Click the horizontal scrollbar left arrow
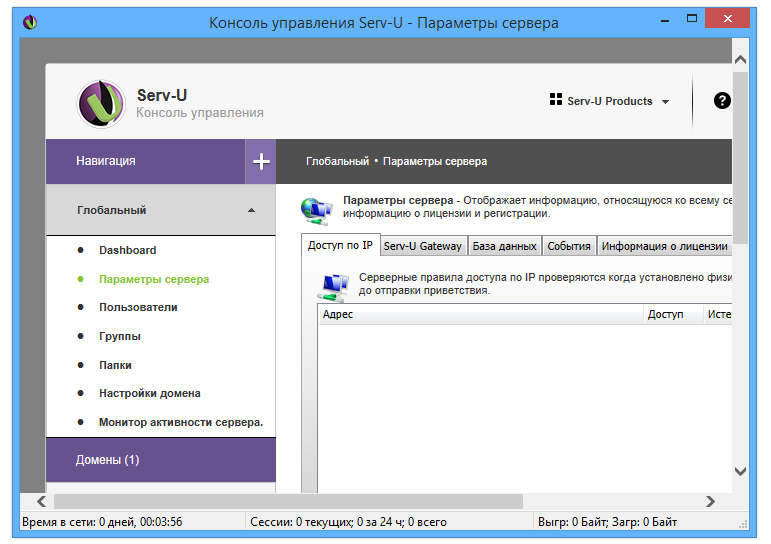 pyautogui.click(x=41, y=502)
